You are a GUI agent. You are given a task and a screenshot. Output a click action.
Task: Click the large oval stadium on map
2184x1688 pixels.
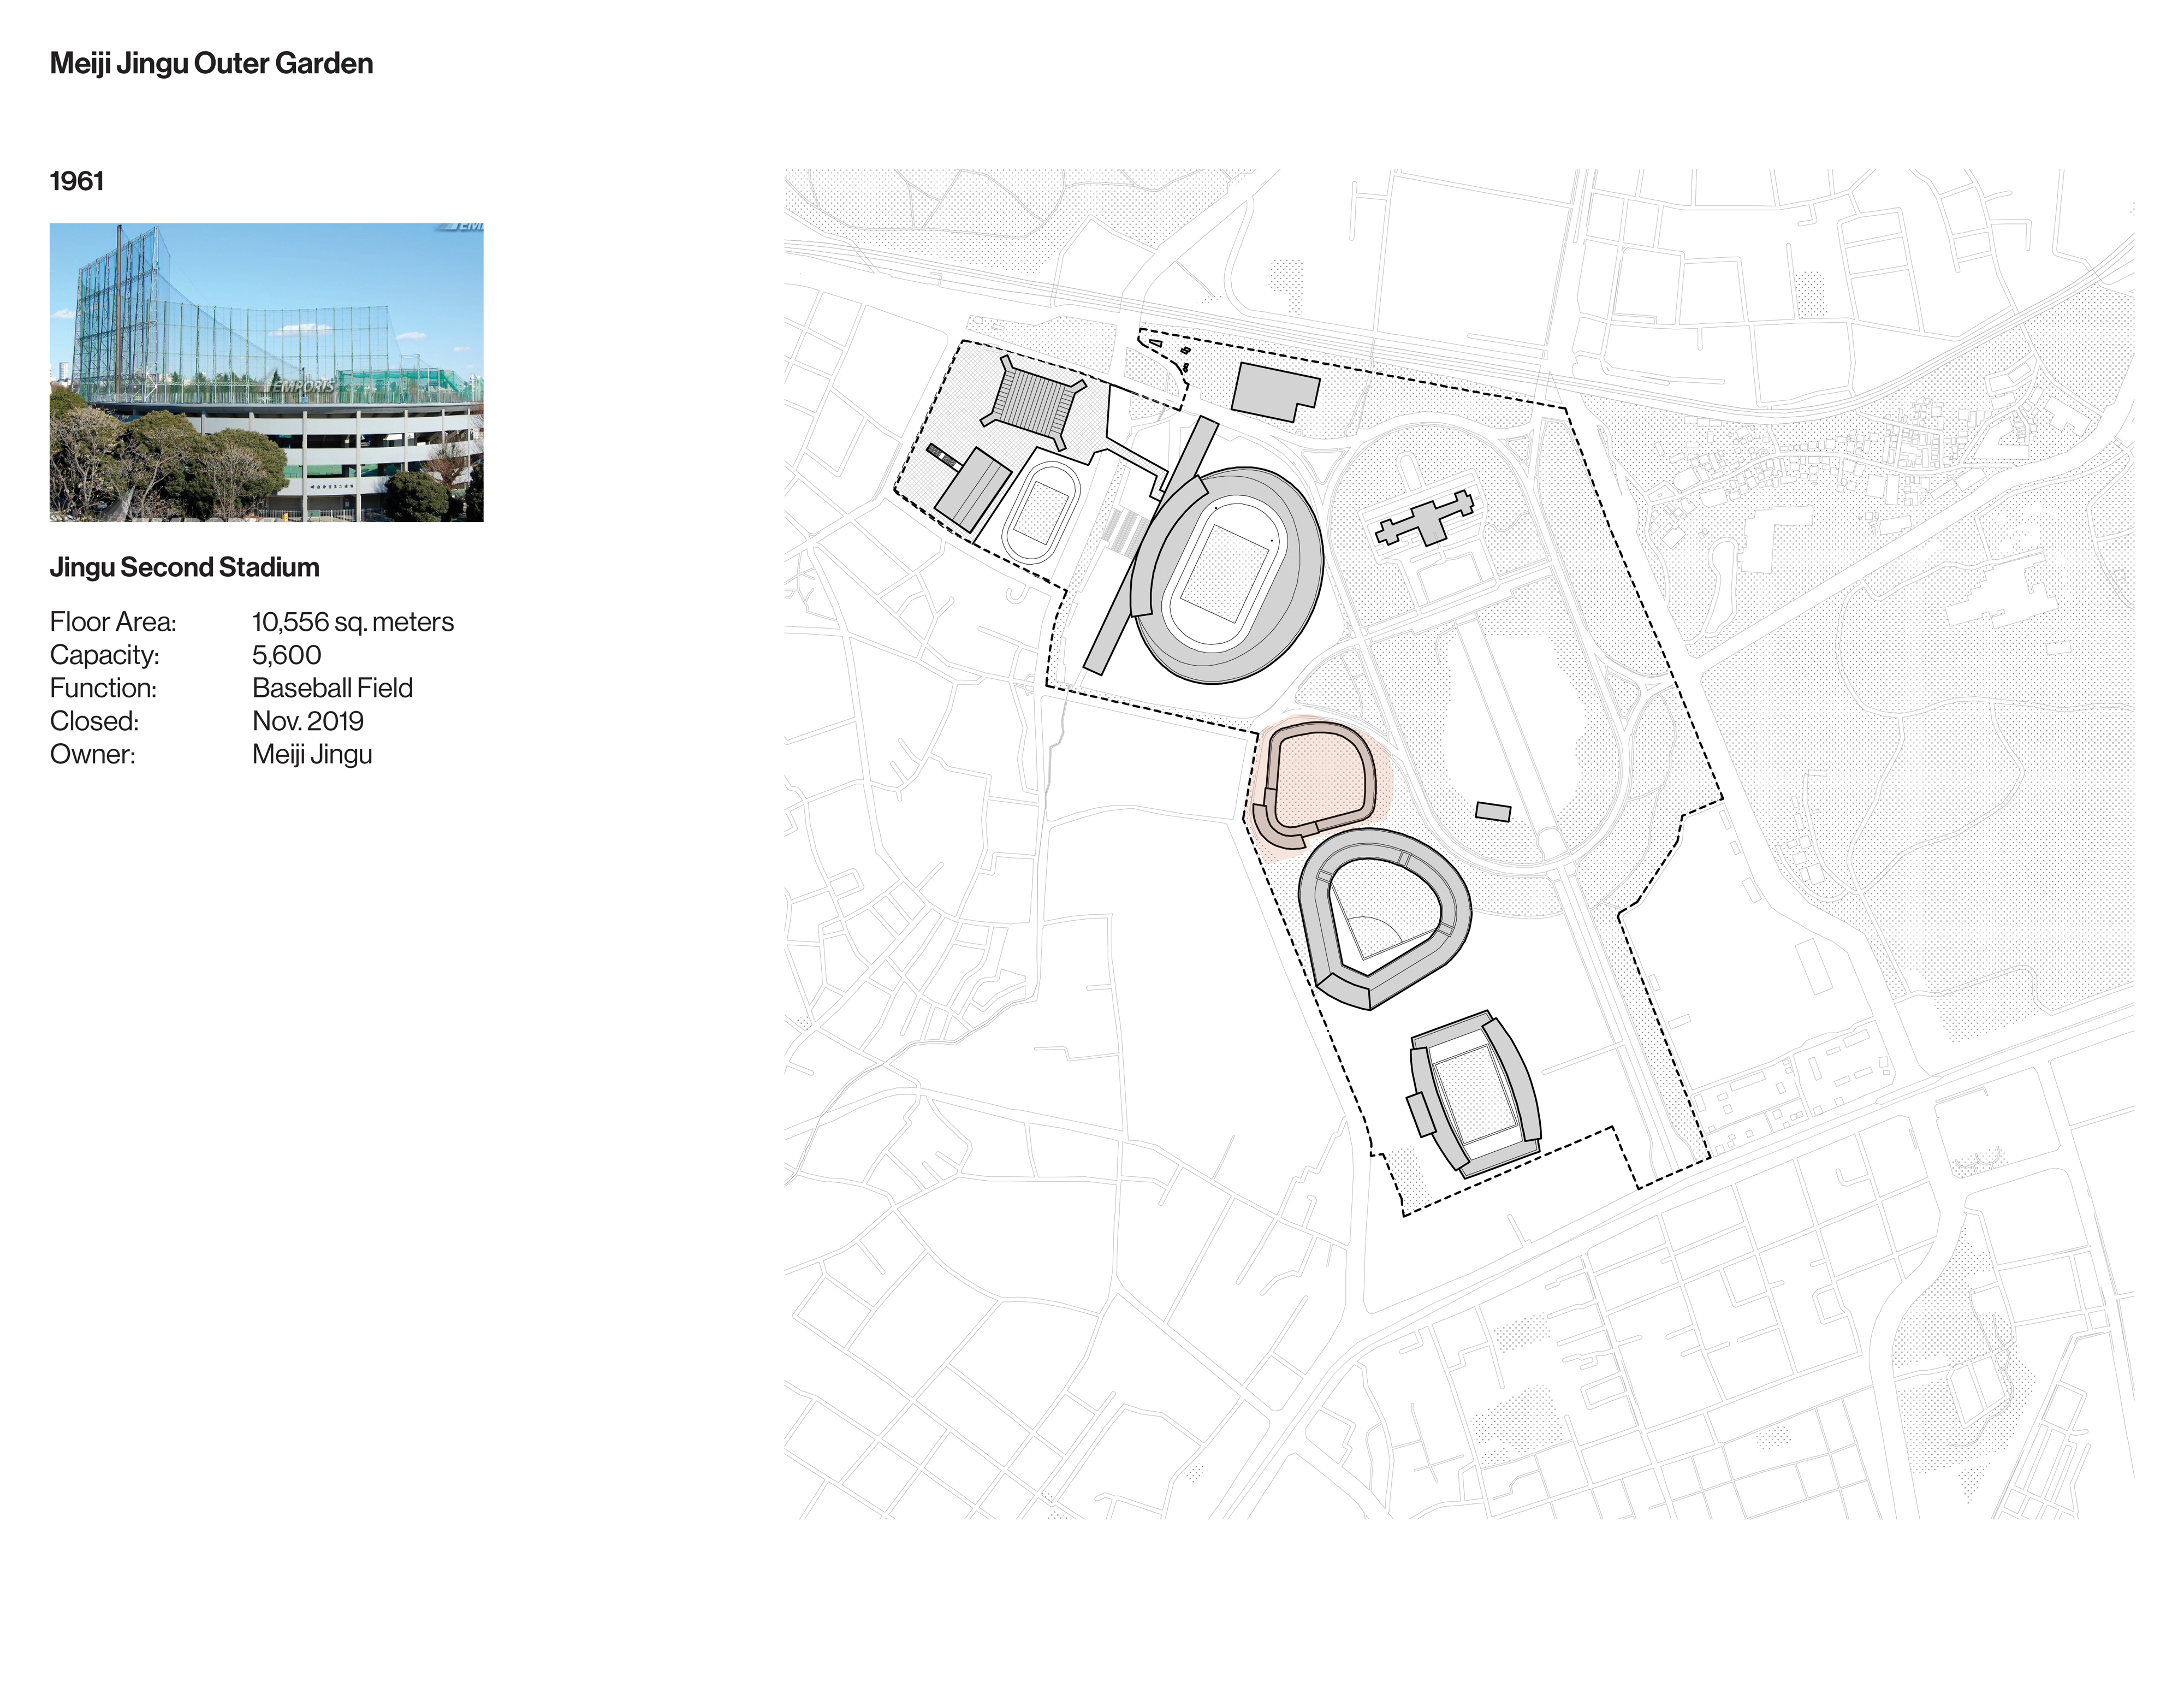(1228, 576)
